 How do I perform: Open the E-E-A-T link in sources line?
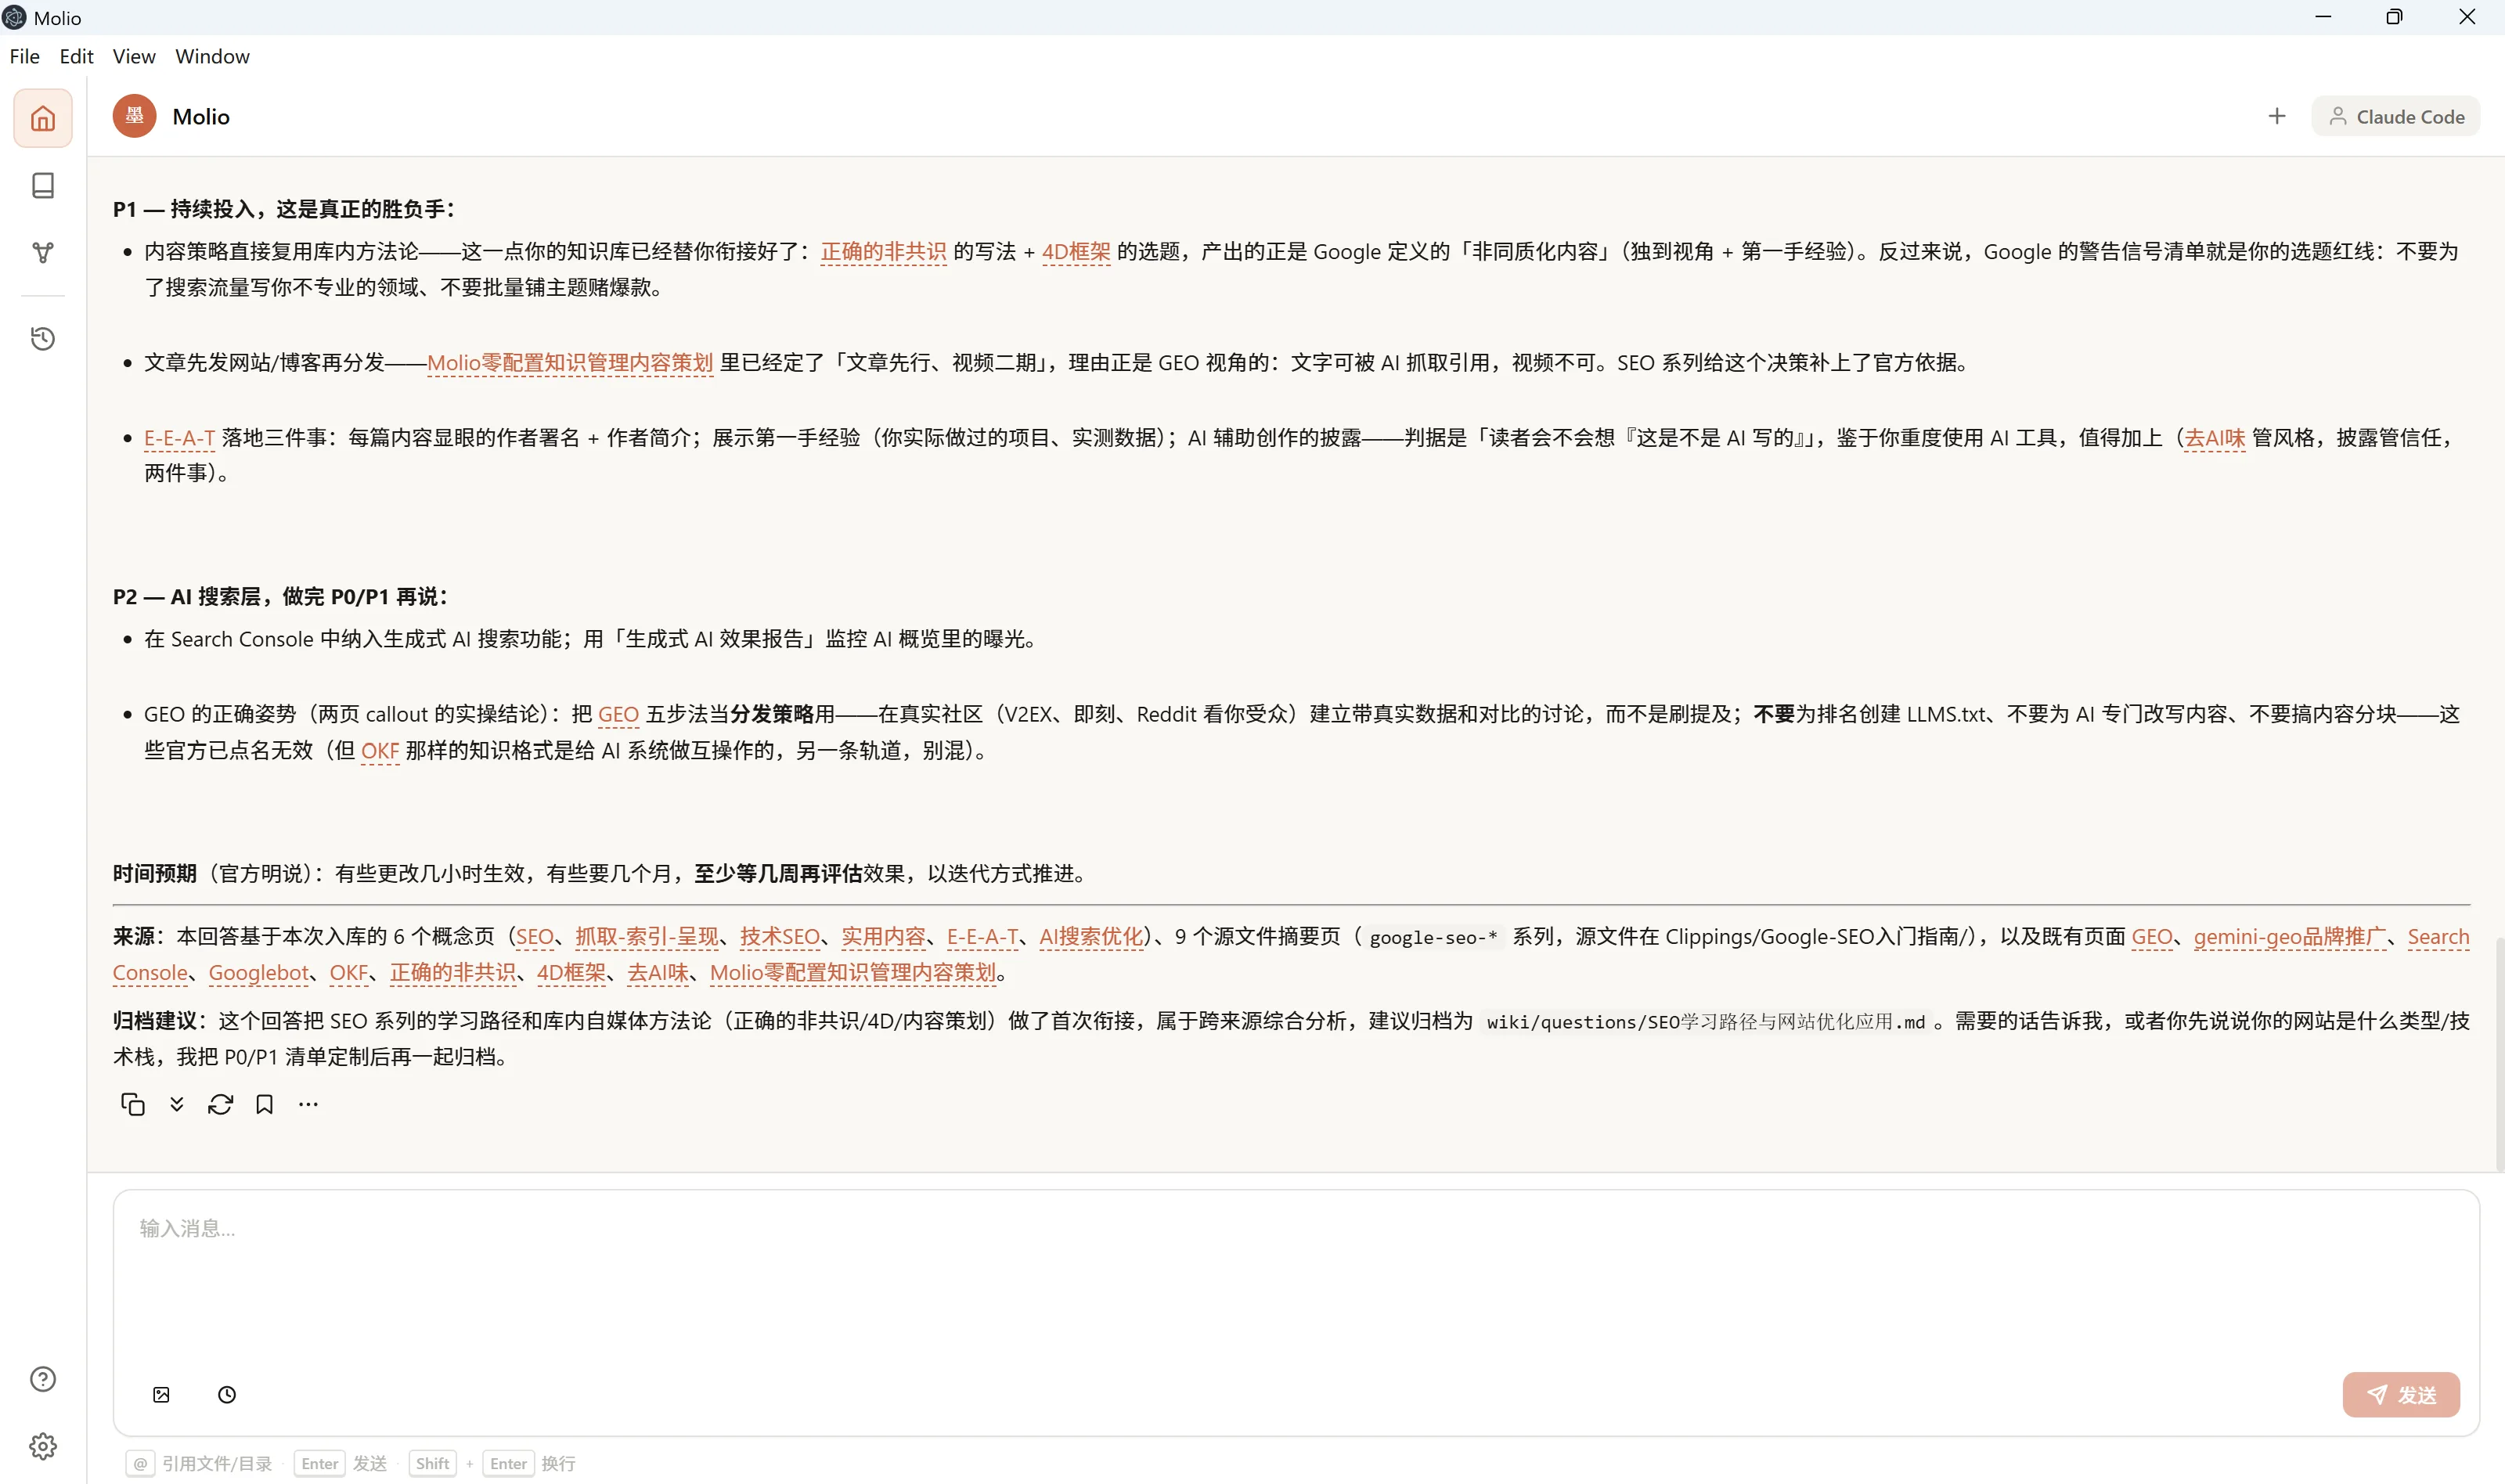[982, 937]
